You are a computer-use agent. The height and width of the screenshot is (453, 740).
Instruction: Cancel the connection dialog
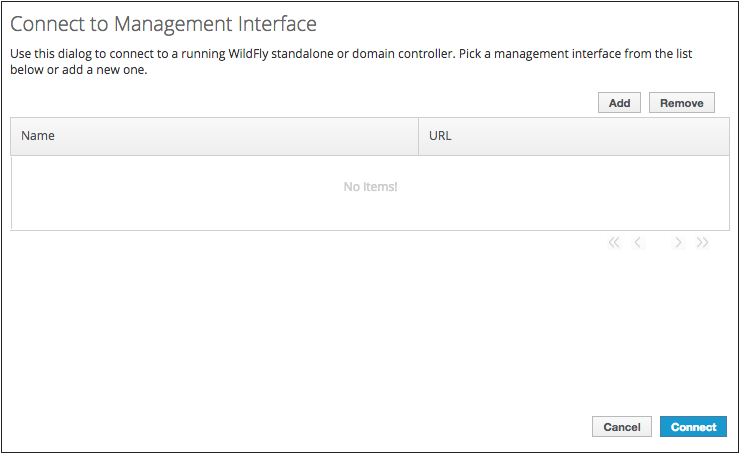(x=621, y=427)
